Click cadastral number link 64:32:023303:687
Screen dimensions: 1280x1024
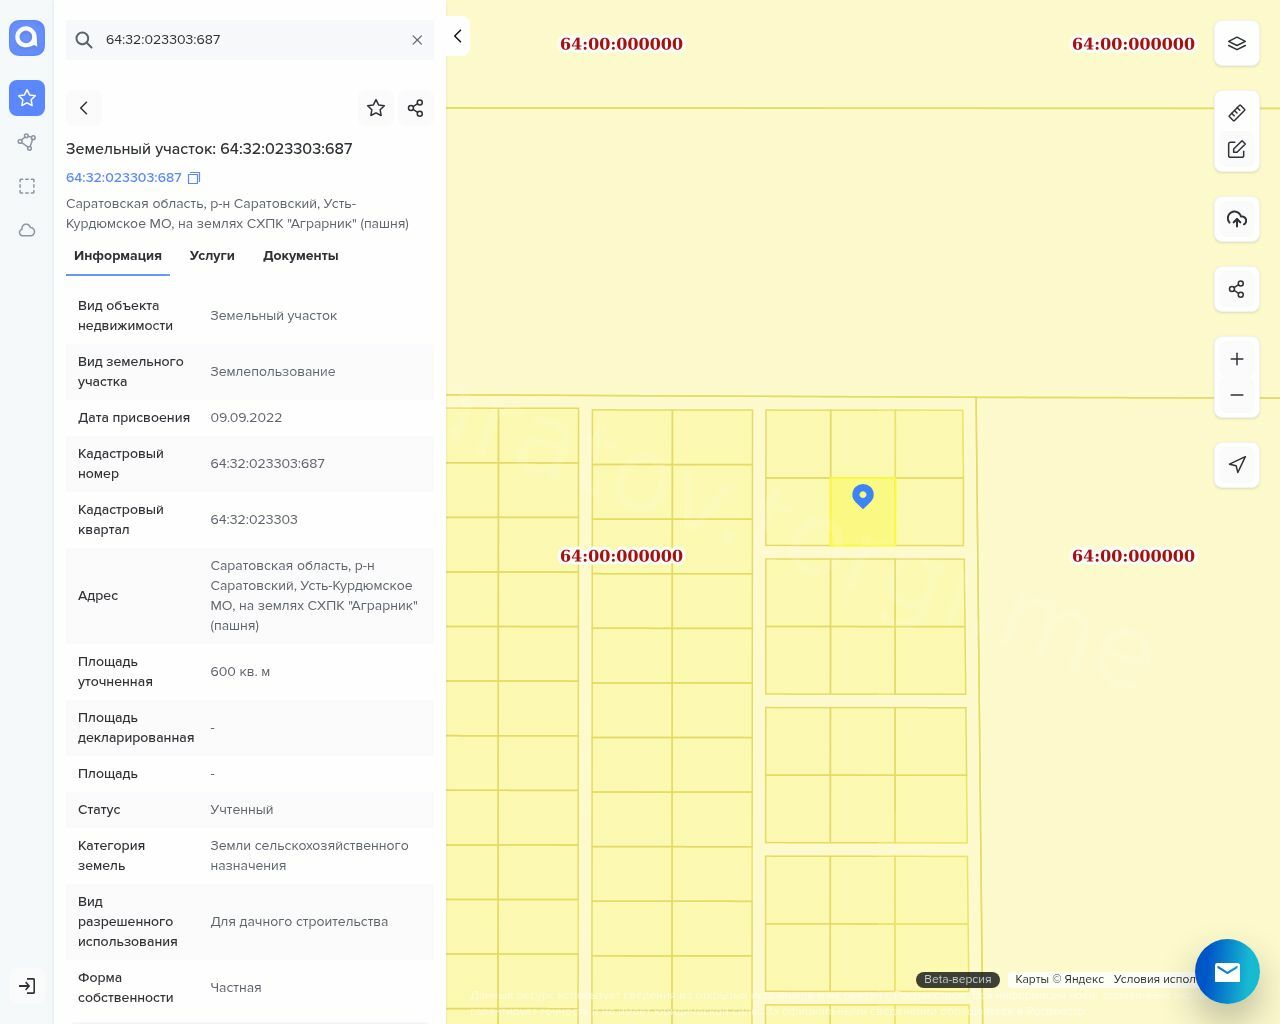point(124,178)
